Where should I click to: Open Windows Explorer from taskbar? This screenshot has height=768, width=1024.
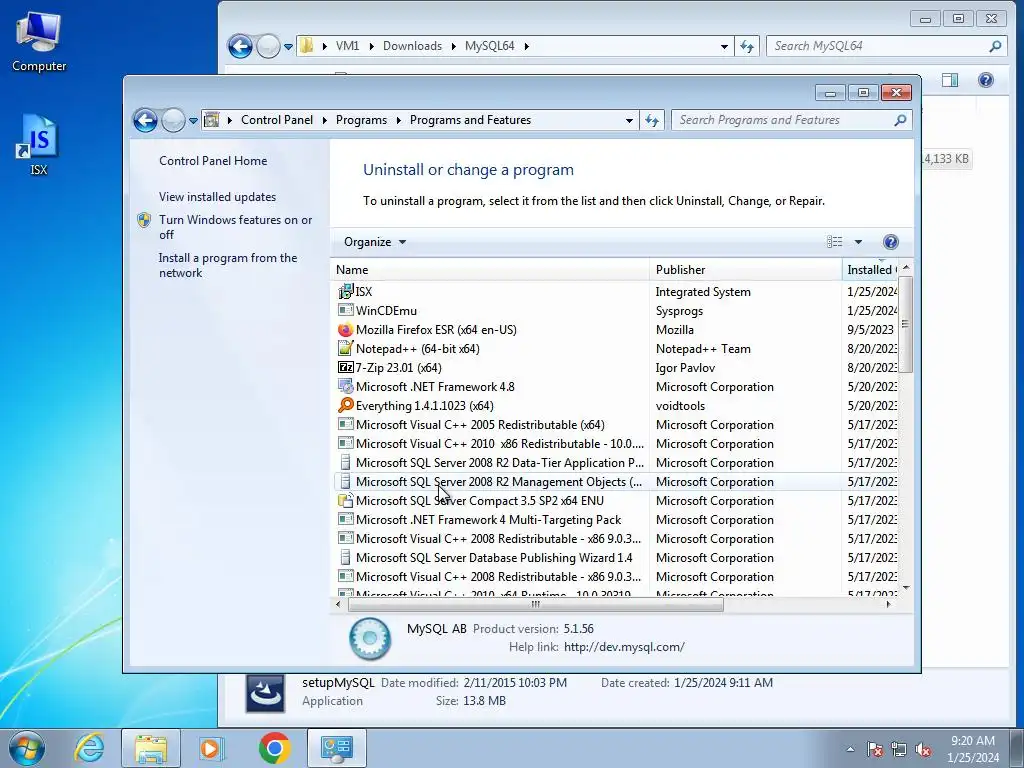click(x=151, y=748)
